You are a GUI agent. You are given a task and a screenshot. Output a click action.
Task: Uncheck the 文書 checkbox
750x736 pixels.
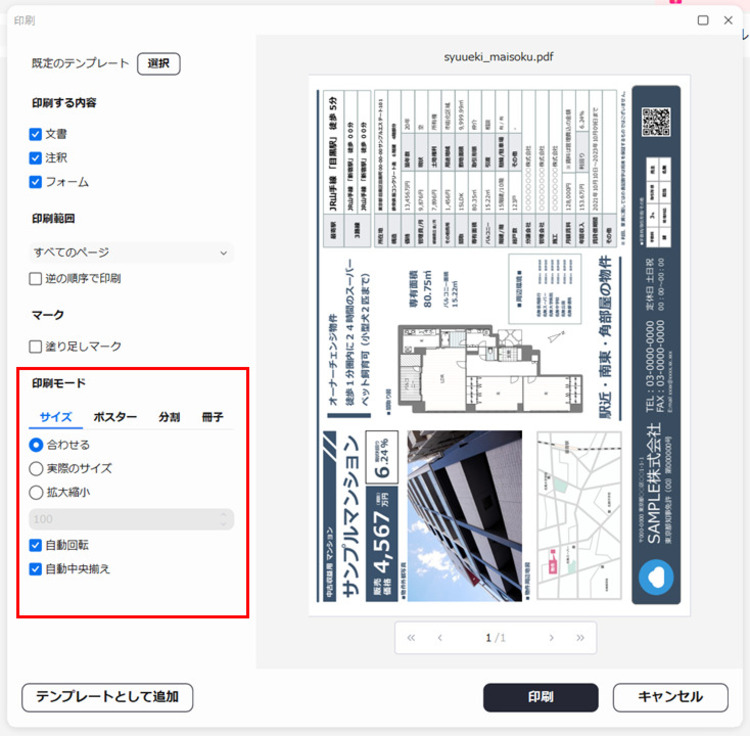pos(35,134)
